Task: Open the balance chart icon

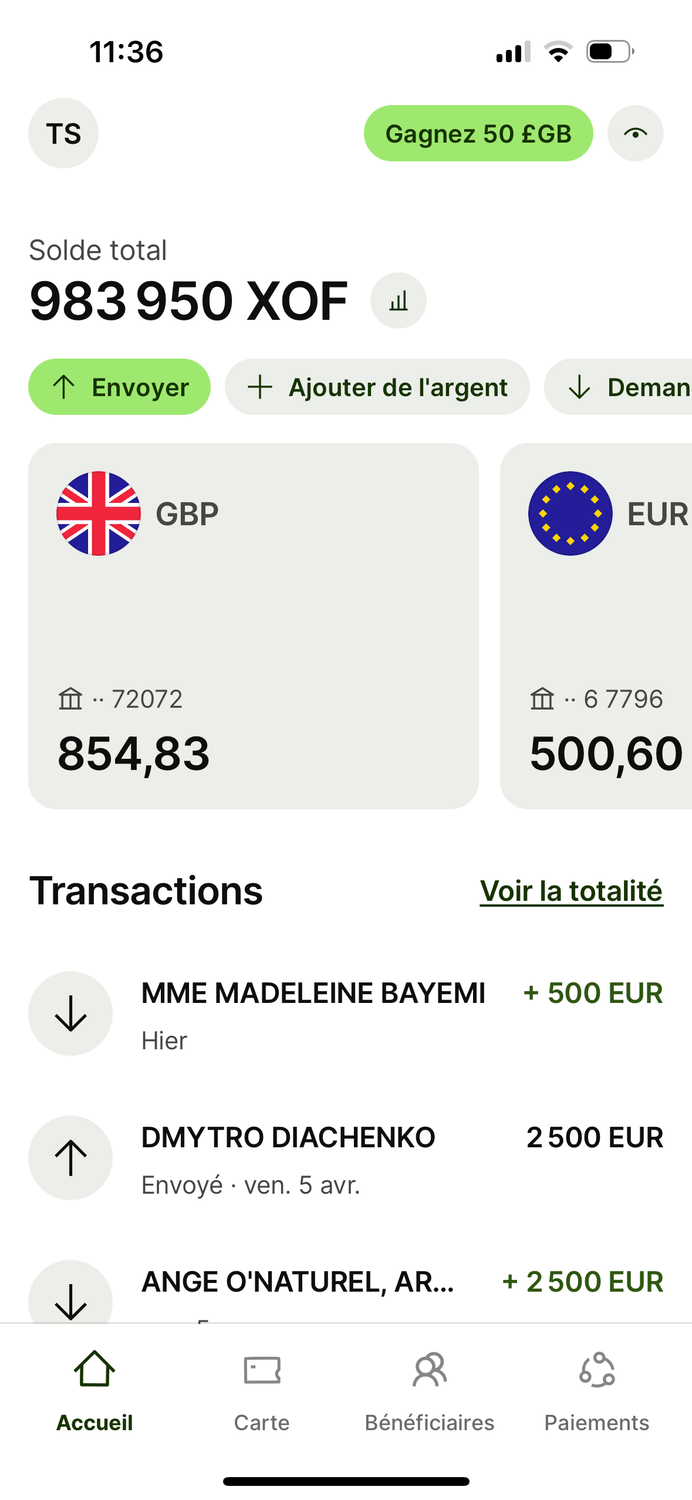Action: [x=398, y=301]
